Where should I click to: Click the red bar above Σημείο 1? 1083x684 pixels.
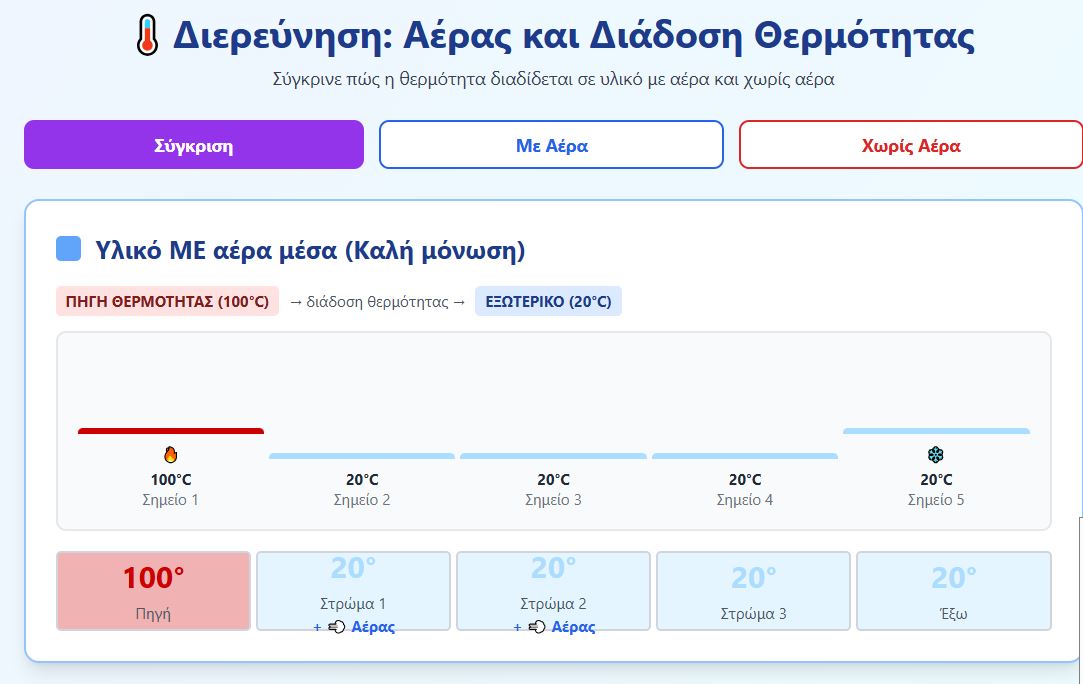[x=171, y=431]
